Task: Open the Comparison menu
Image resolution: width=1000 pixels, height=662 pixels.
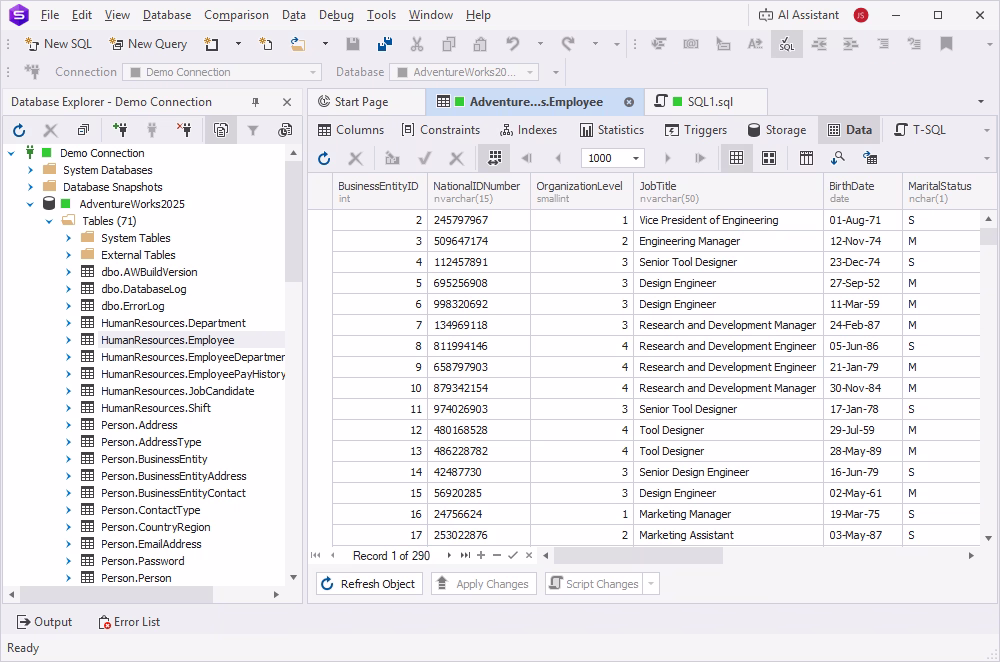Action: click(x=236, y=15)
